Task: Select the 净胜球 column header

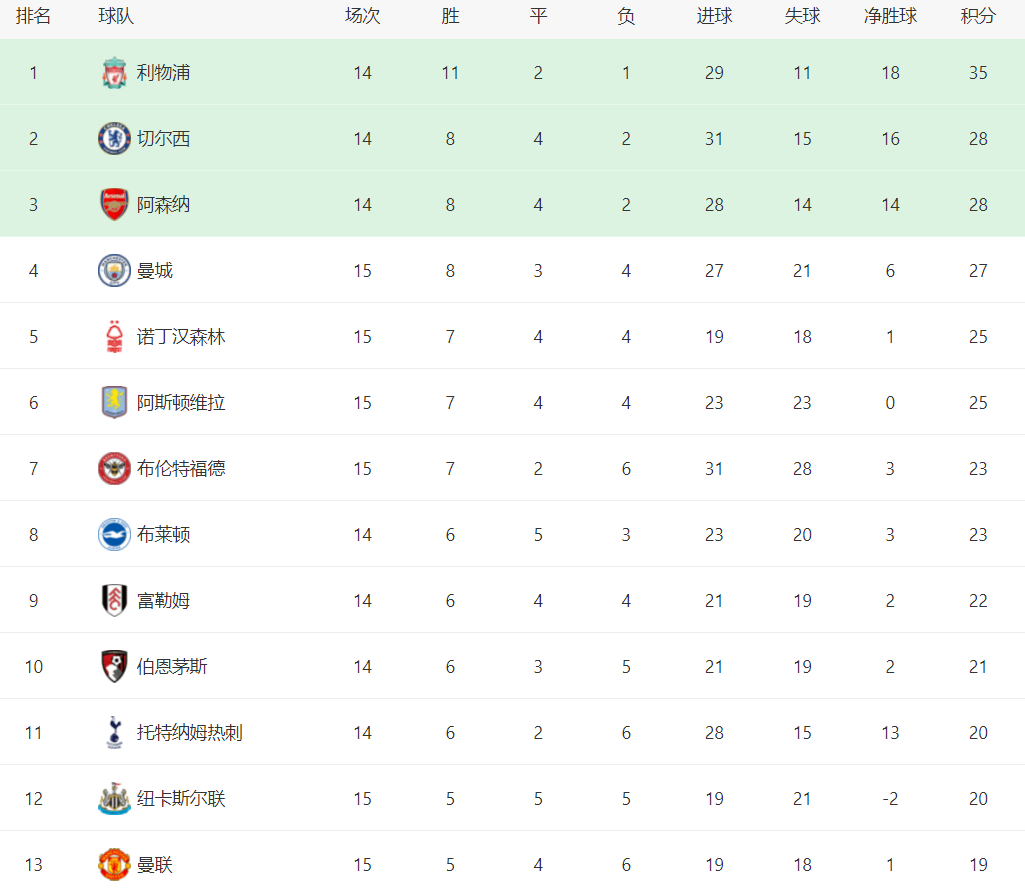Action: (x=890, y=17)
